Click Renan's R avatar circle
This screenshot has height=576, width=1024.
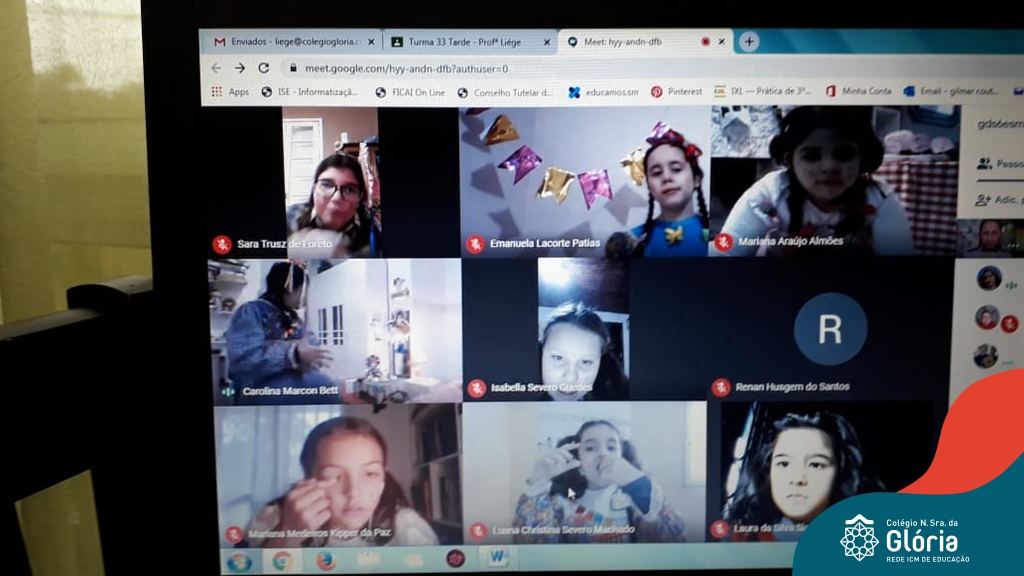click(x=830, y=328)
